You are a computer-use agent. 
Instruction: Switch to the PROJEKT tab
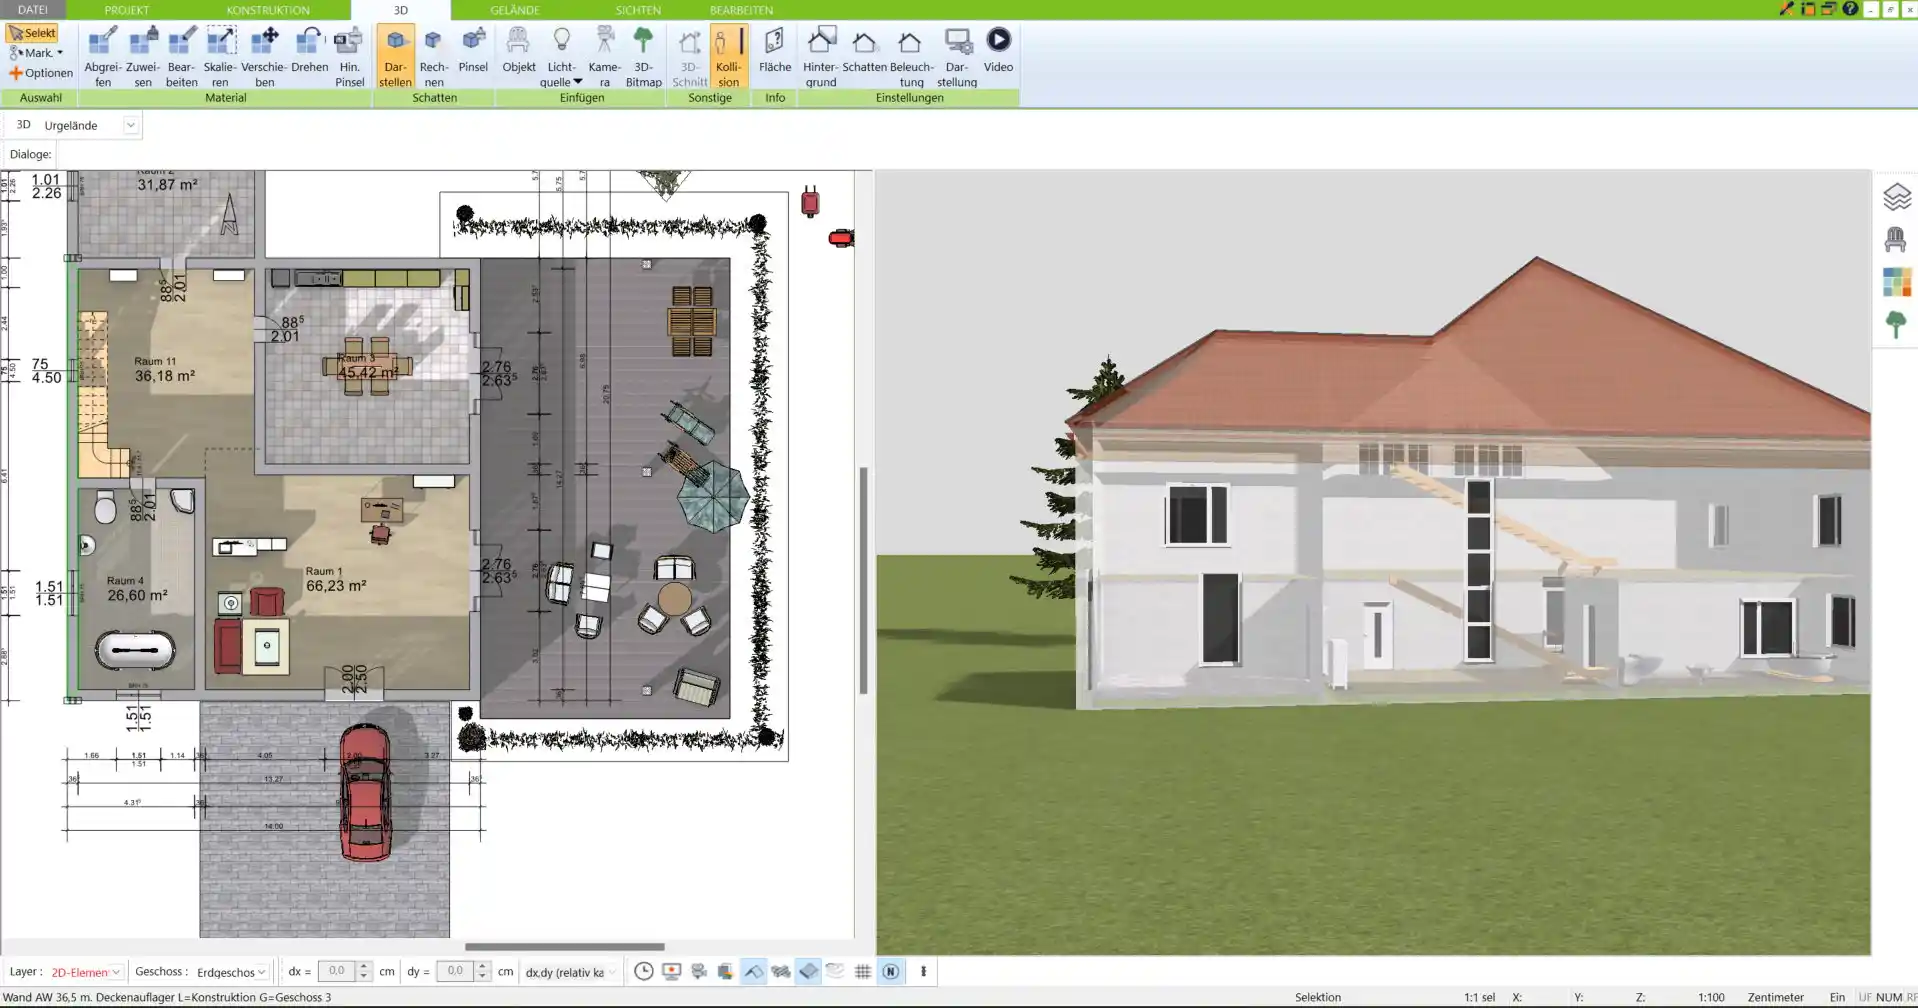pyautogui.click(x=127, y=10)
